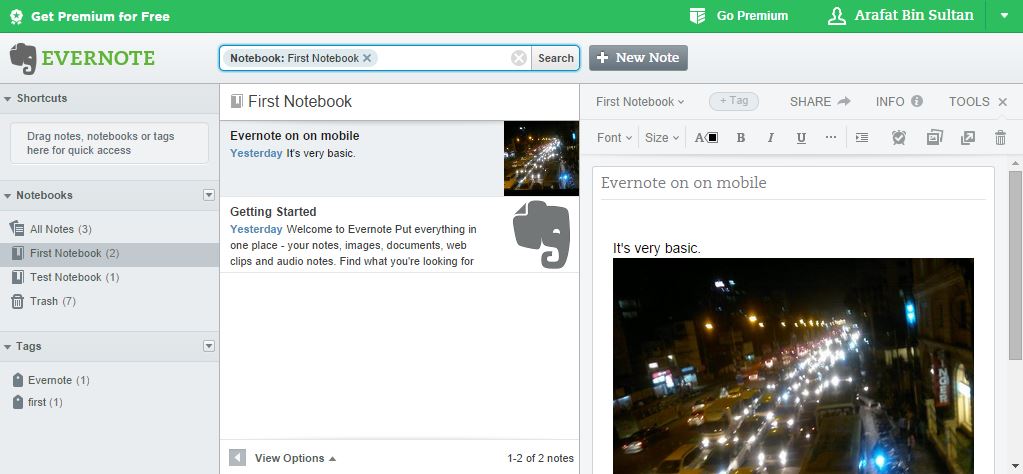
Task: Open note INFO panel
Action: pos(899,102)
